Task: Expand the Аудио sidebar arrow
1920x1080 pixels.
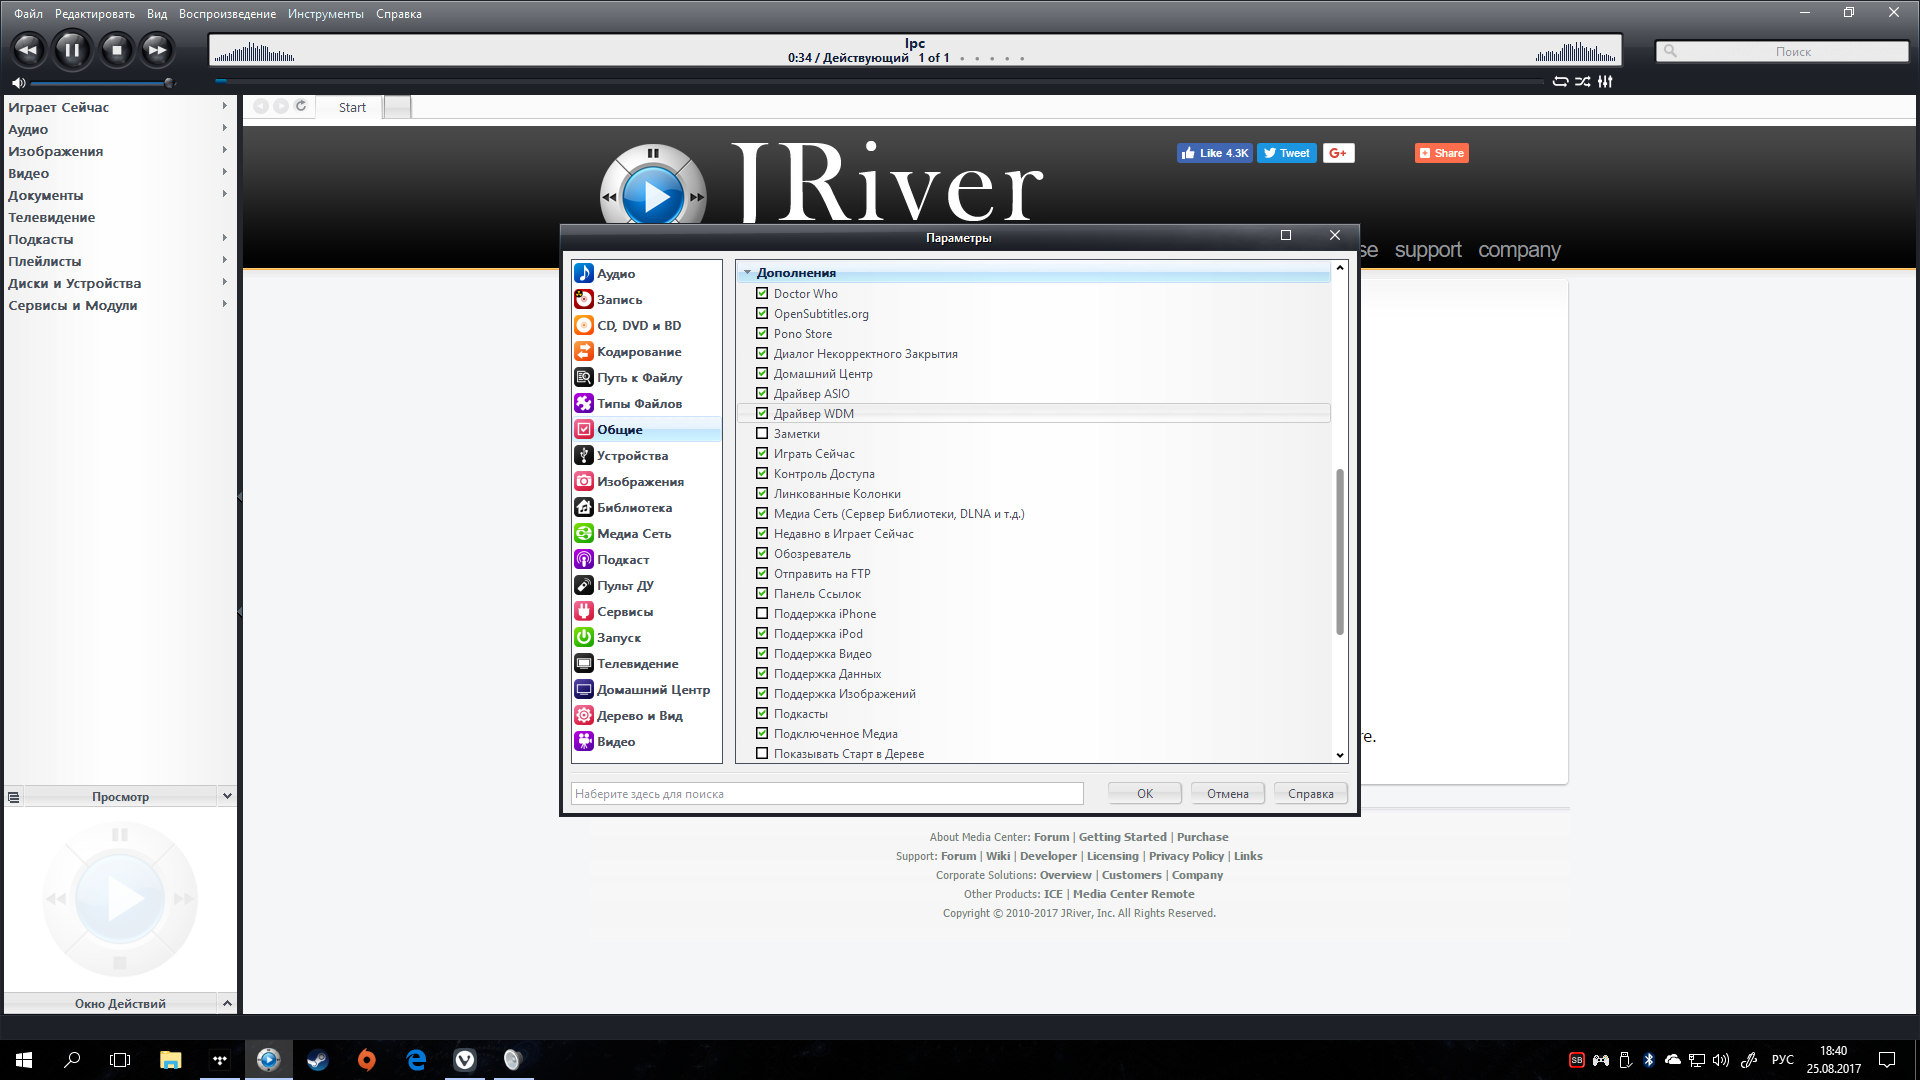Action: (x=224, y=128)
